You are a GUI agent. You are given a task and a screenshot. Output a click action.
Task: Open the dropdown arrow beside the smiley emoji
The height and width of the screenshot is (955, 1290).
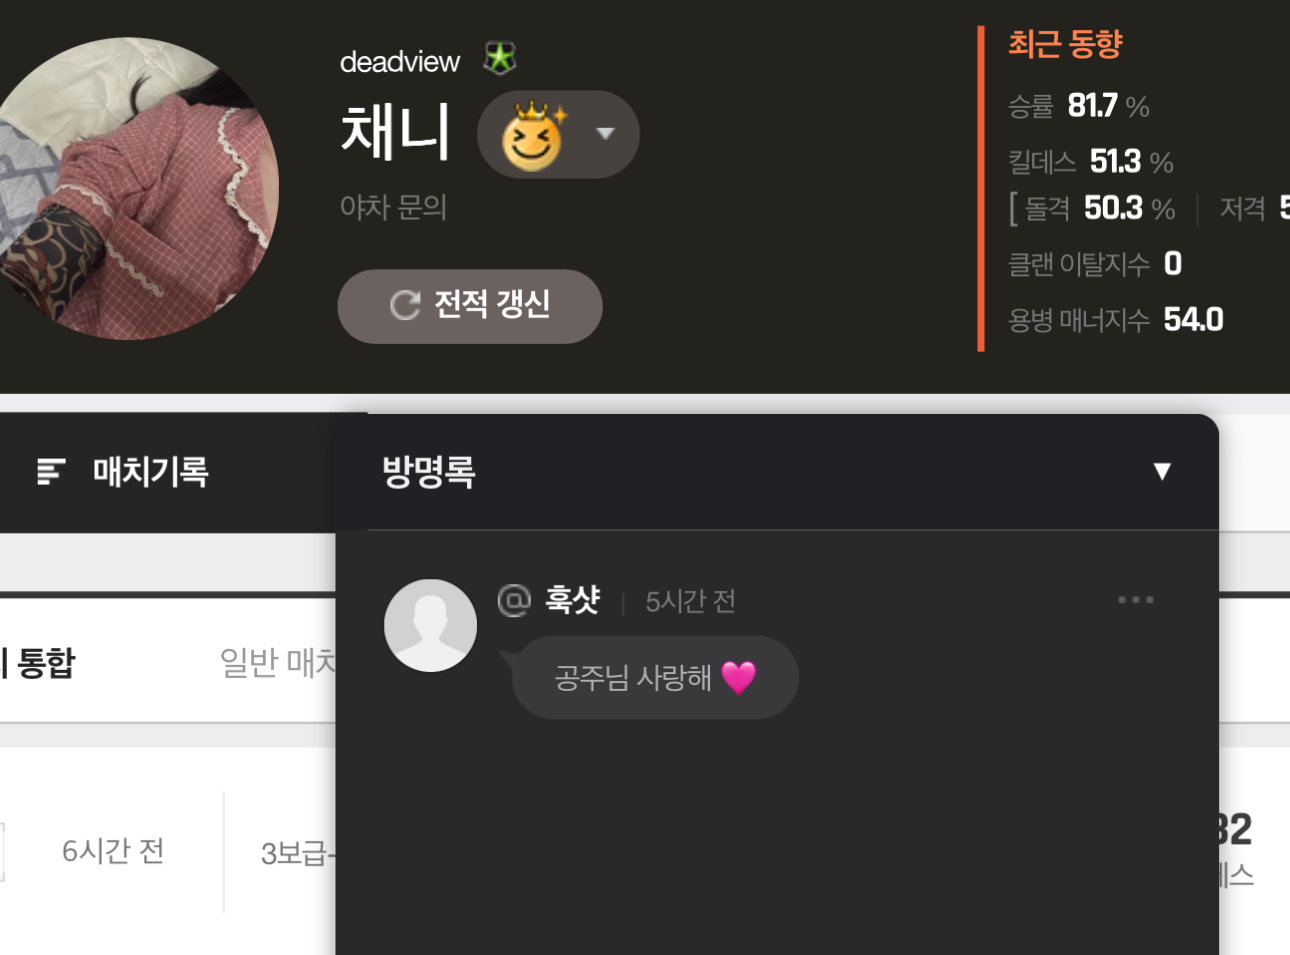point(605,134)
